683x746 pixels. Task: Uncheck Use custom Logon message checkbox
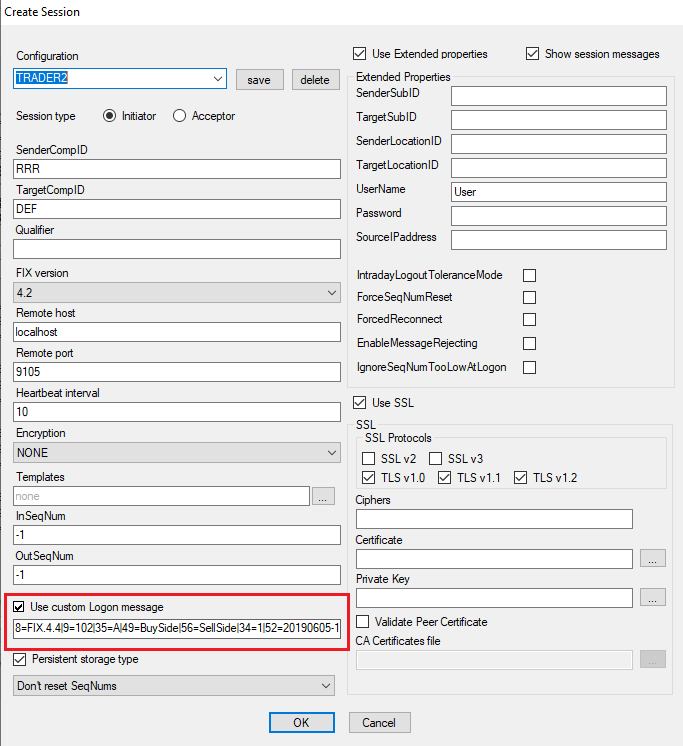pyautogui.click(x=19, y=607)
